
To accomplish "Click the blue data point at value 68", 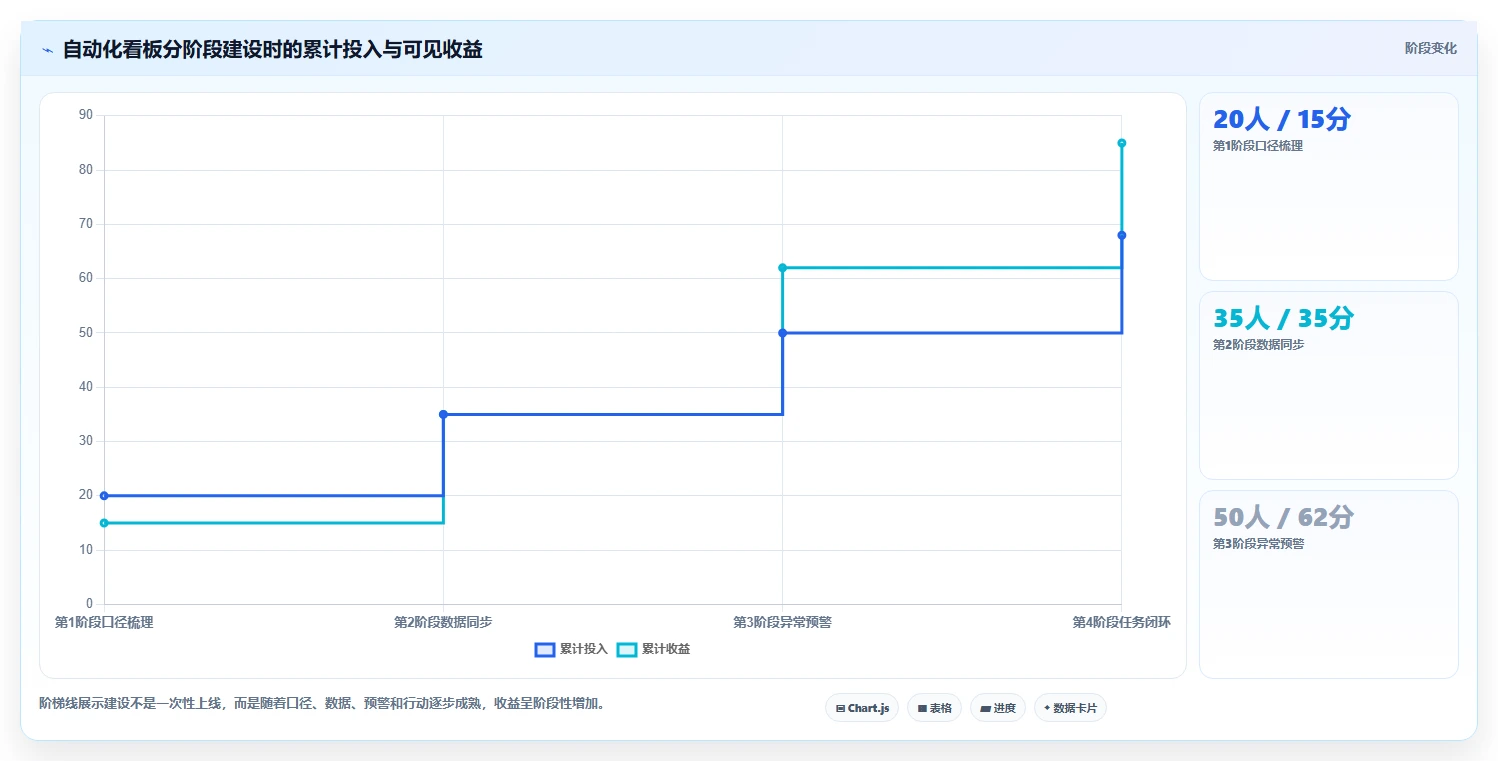I will click(x=1121, y=235).
